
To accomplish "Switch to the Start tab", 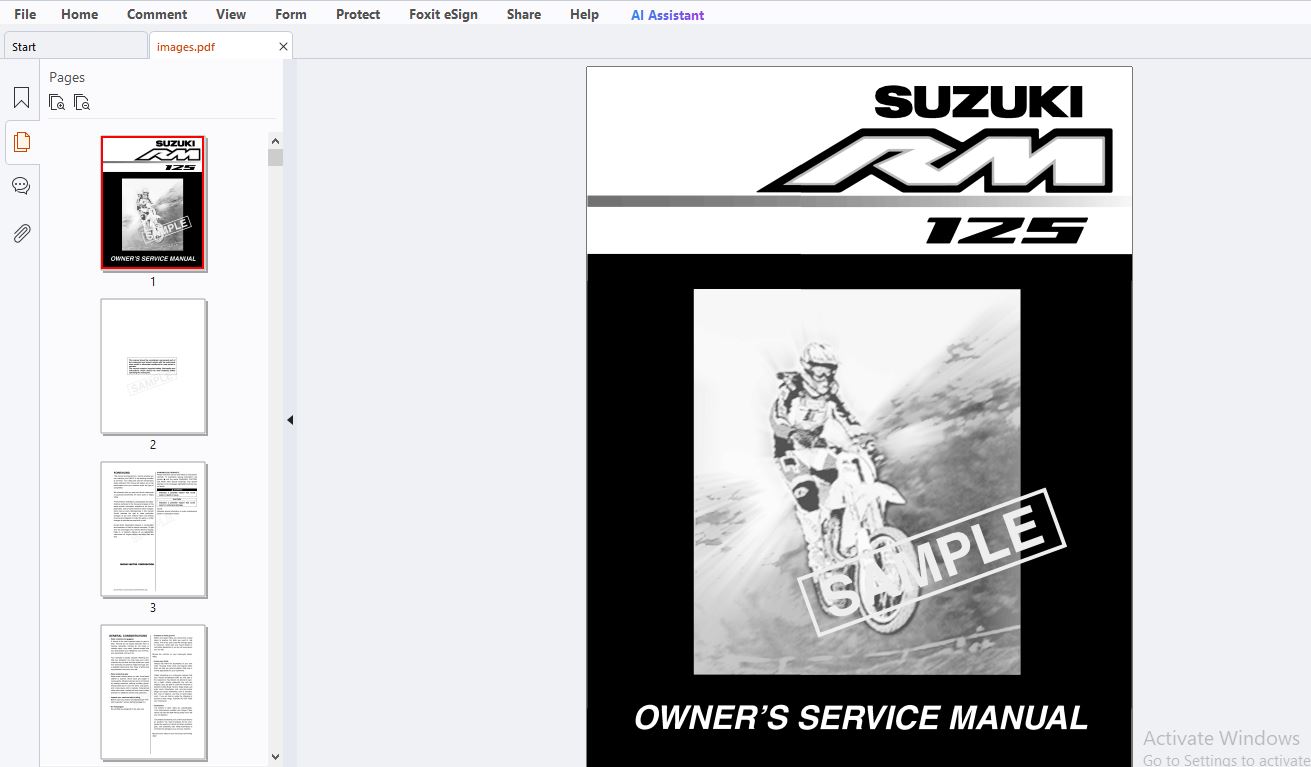I will 75,46.
